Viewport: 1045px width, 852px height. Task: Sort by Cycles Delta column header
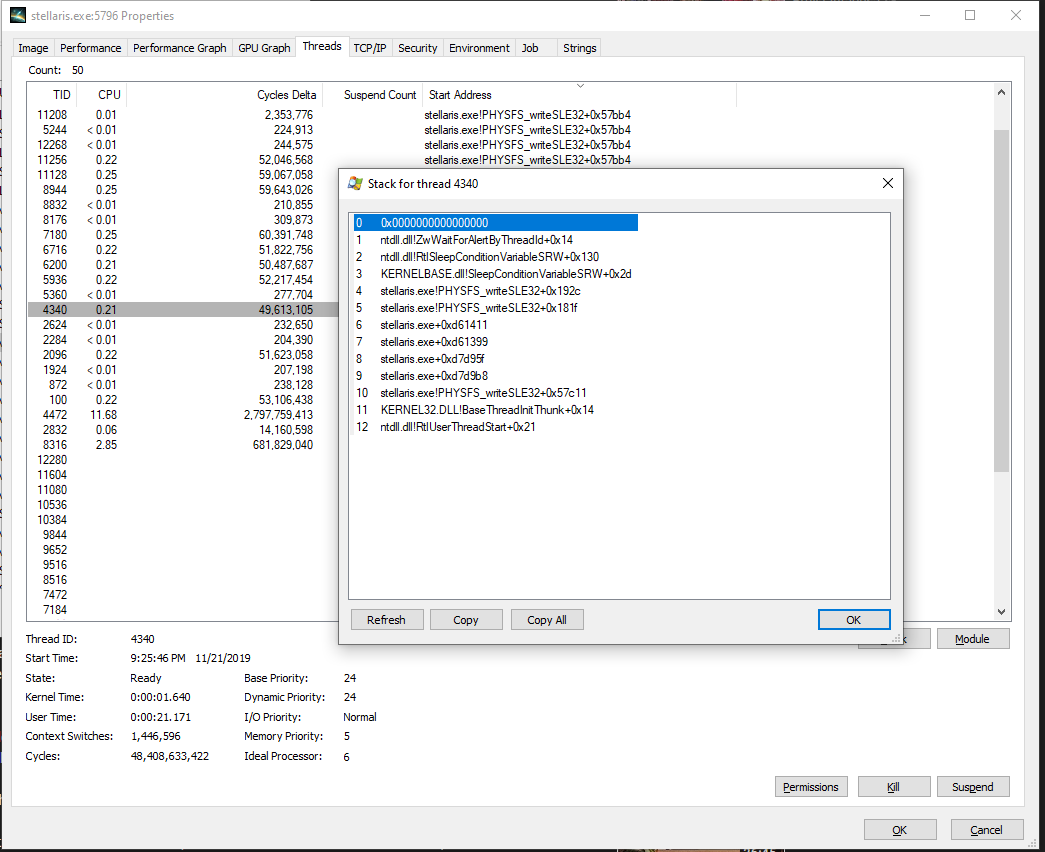[225, 95]
